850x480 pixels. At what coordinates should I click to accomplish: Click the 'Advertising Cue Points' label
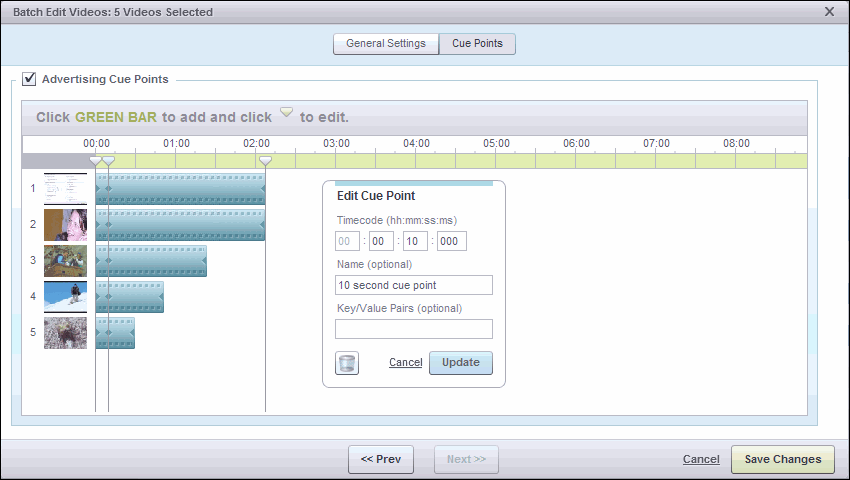(105, 79)
